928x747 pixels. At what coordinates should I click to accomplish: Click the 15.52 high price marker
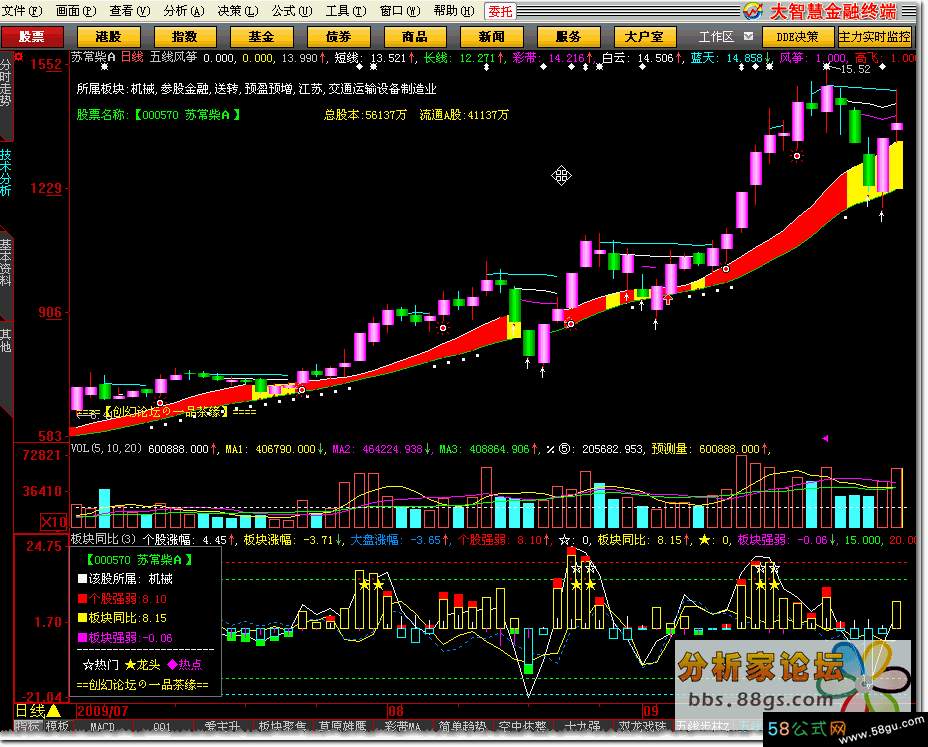coord(855,69)
